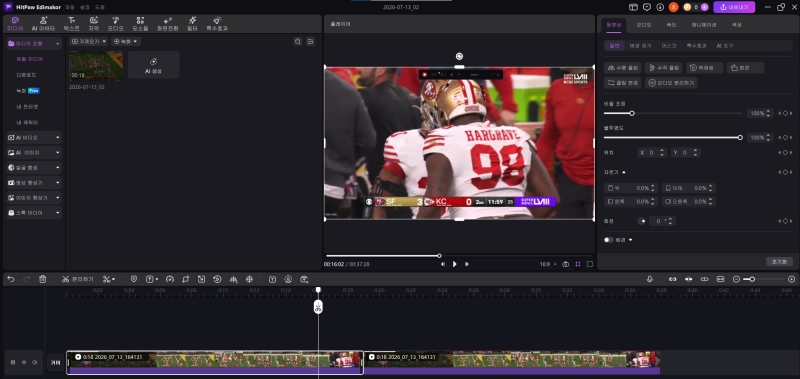Expand the video enhancer sidebar section
800x379 pixels.
(34, 183)
